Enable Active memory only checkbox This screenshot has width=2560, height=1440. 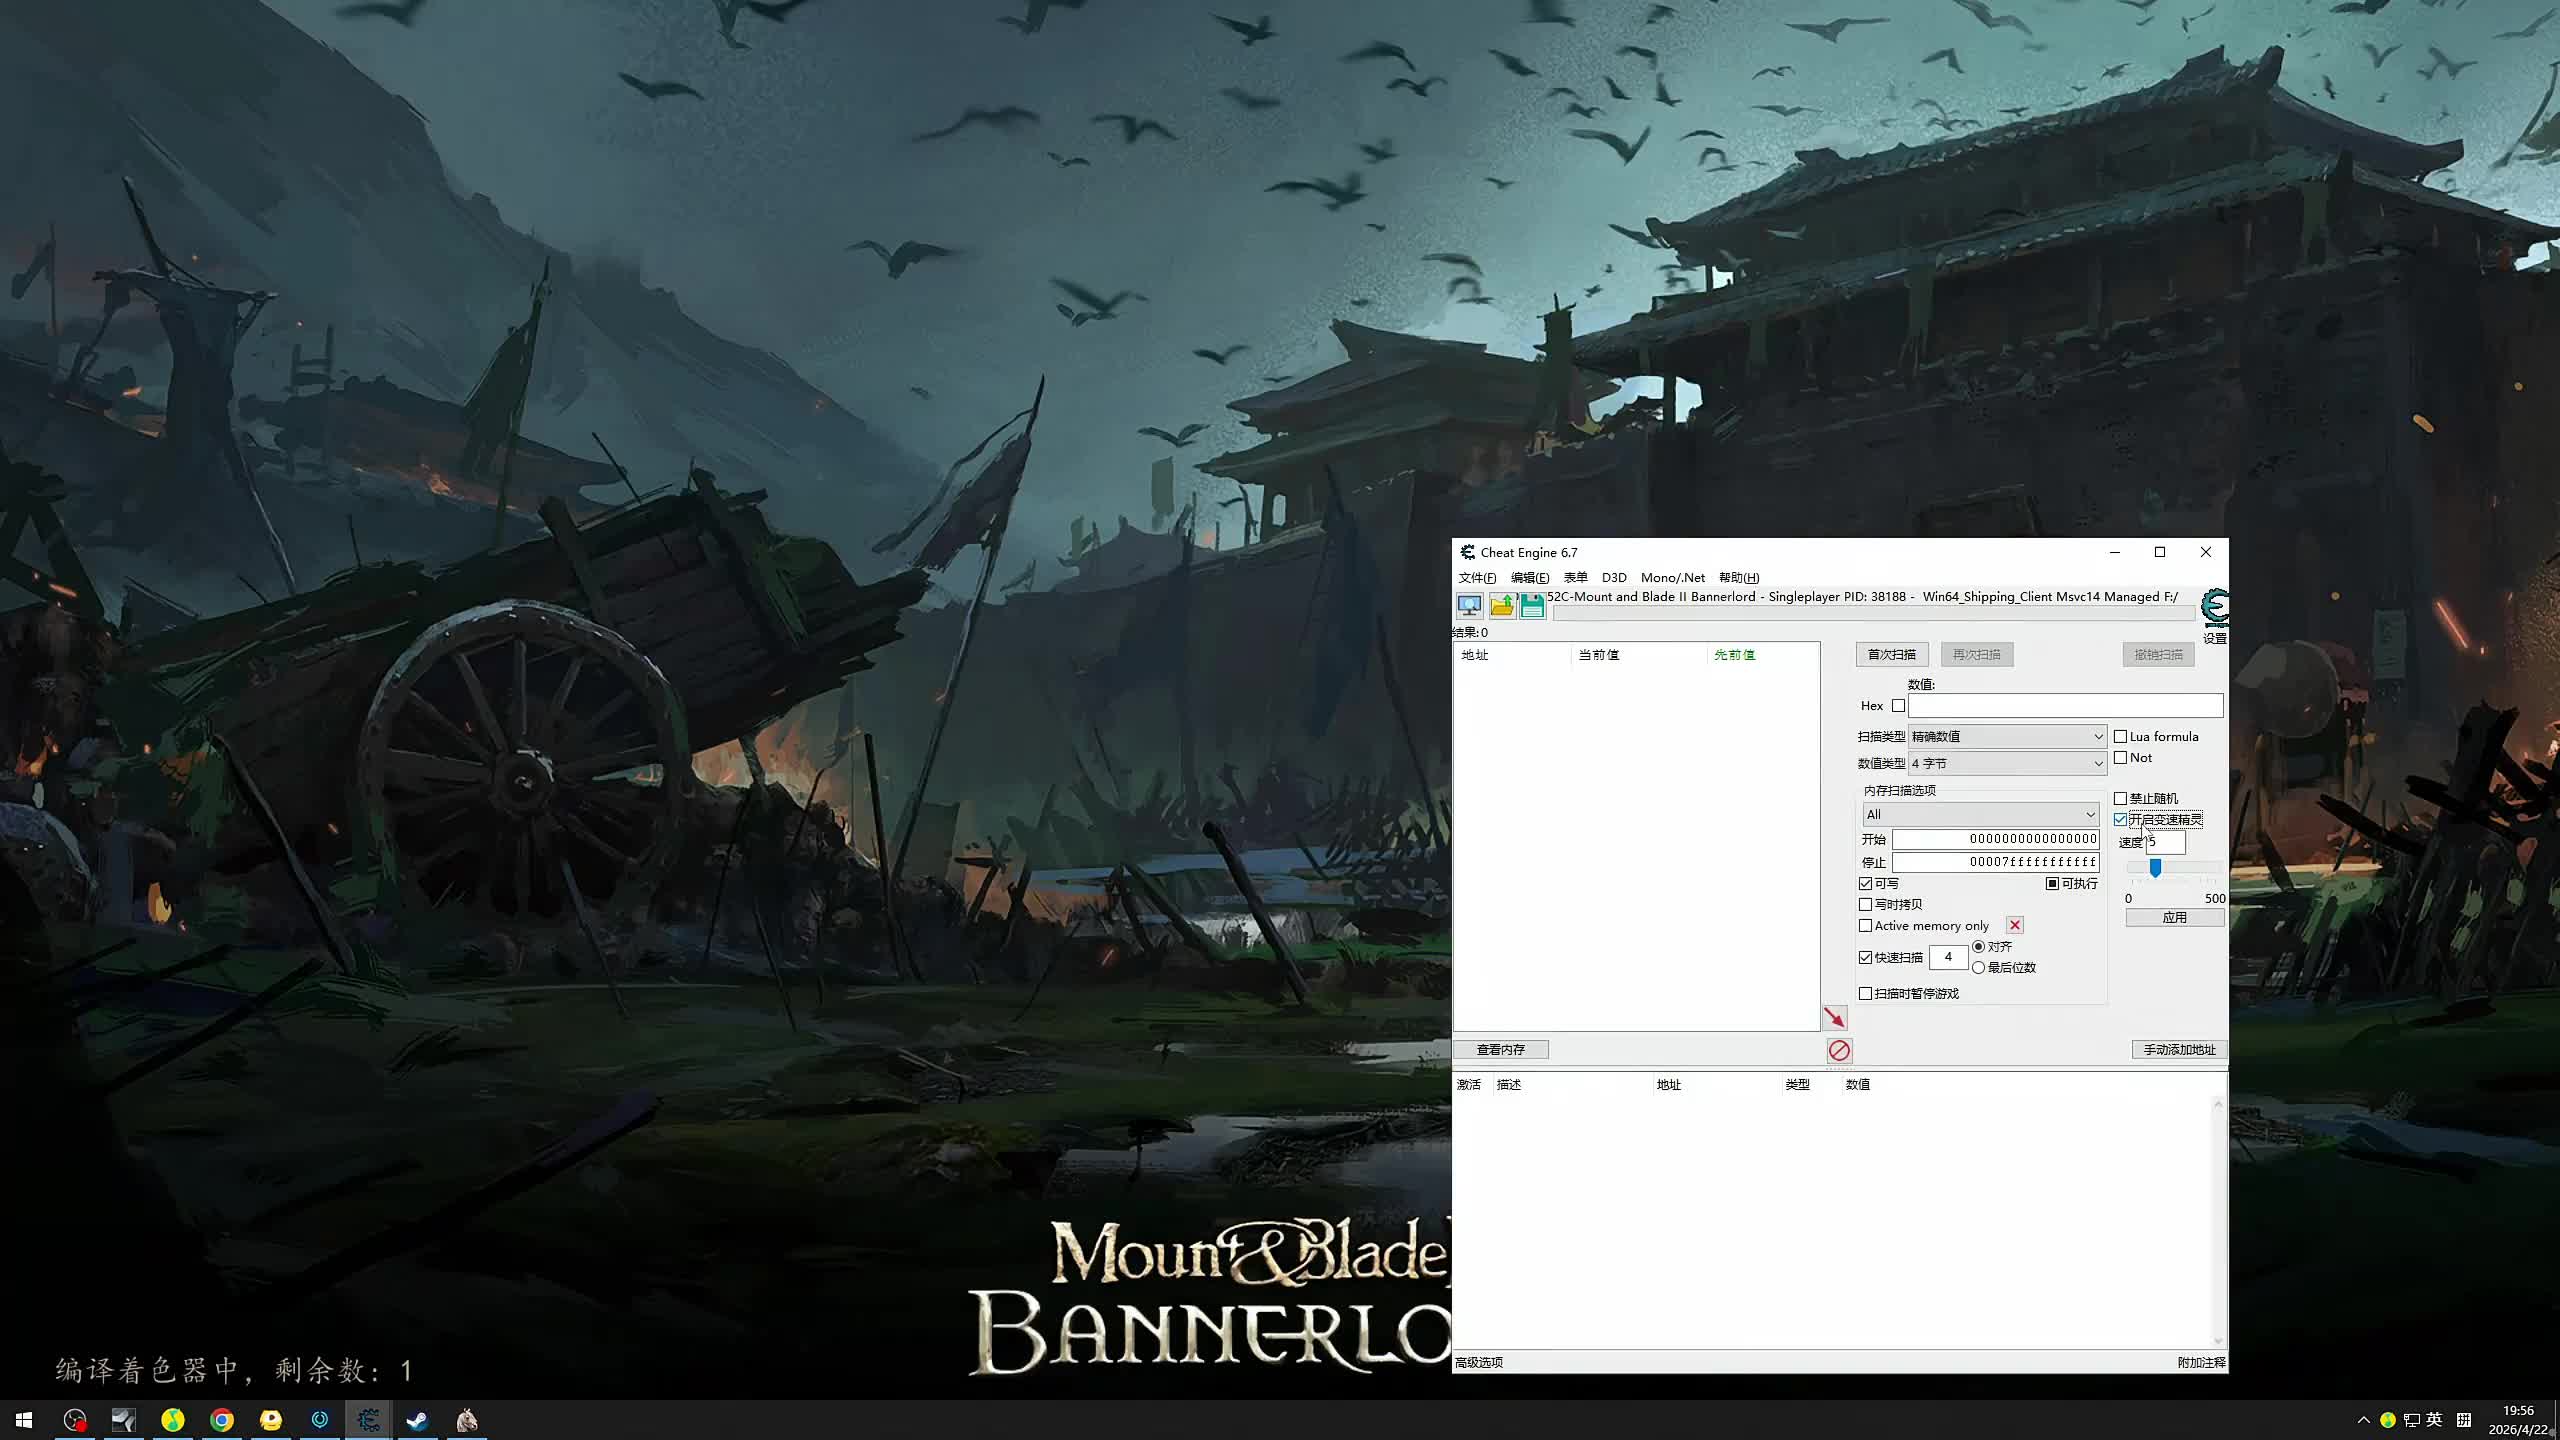1865,926
